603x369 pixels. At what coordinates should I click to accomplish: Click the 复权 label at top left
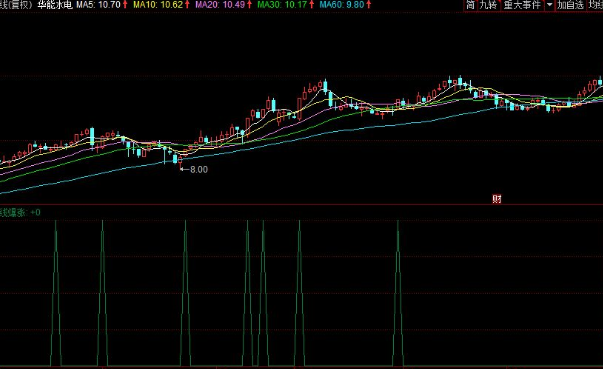(x=20, y=5)
